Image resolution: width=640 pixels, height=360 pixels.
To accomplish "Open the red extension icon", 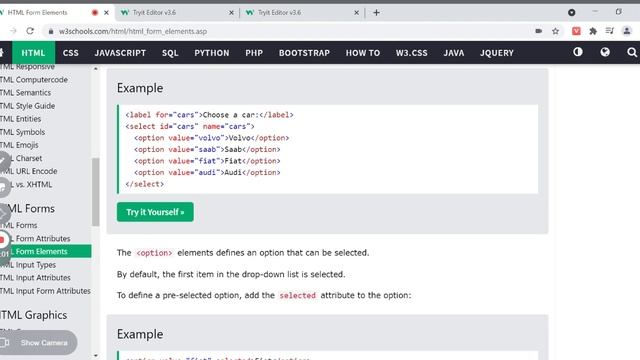I will [x=576, y=31].
